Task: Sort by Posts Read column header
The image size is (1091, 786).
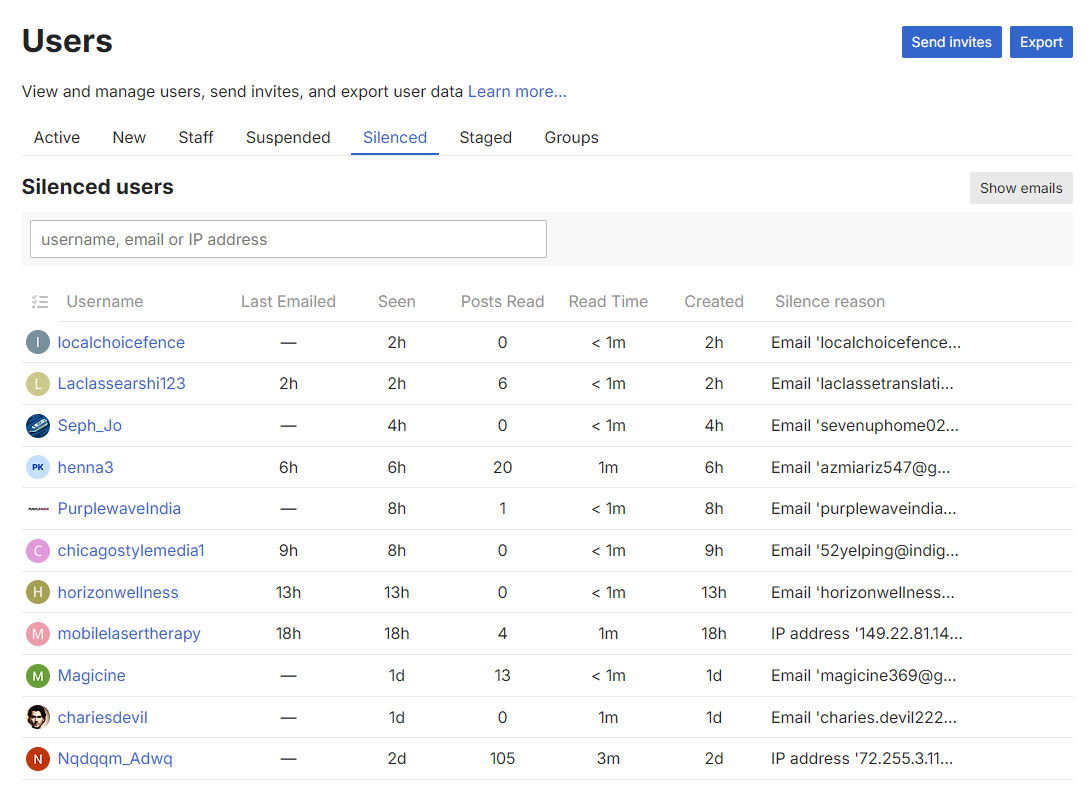Action: (502, 302)
